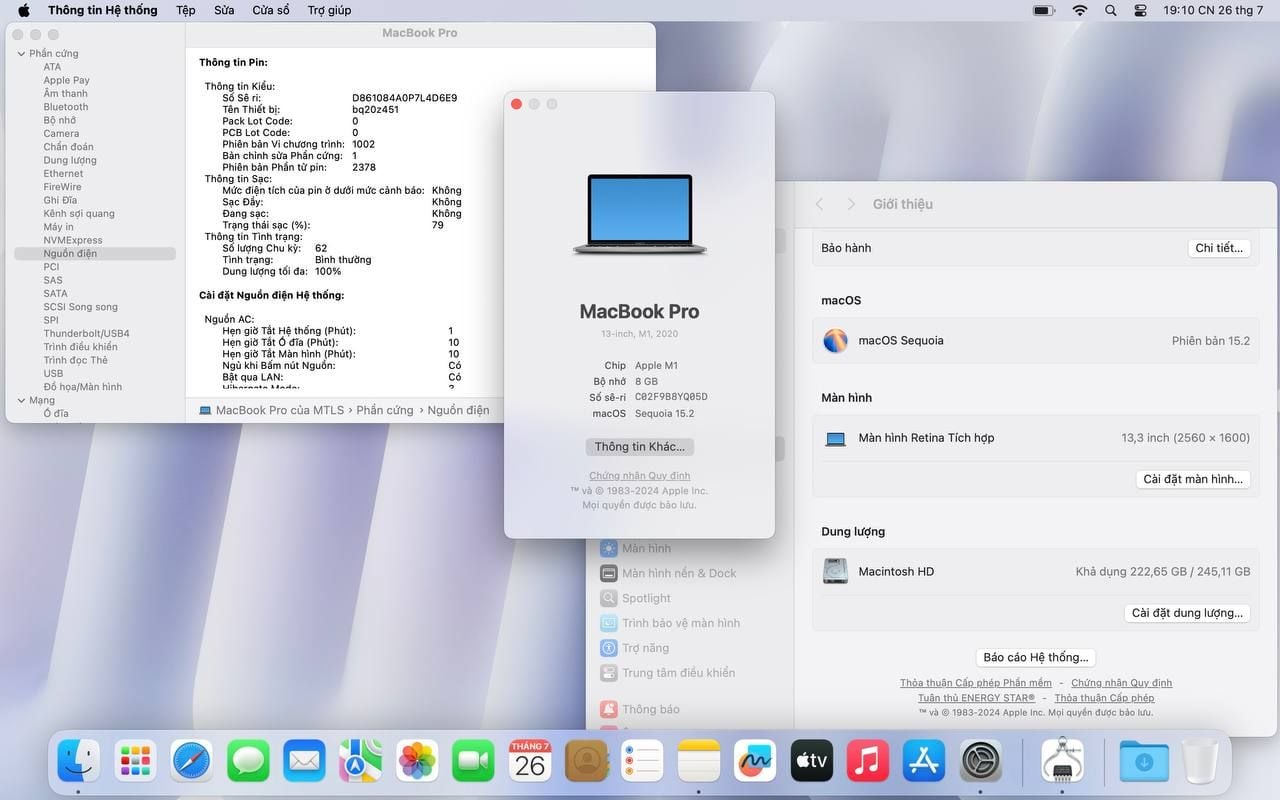Collapse the Mạng tree section
This screenshot has width=1280, height=800.
click(x=21, y=401)
